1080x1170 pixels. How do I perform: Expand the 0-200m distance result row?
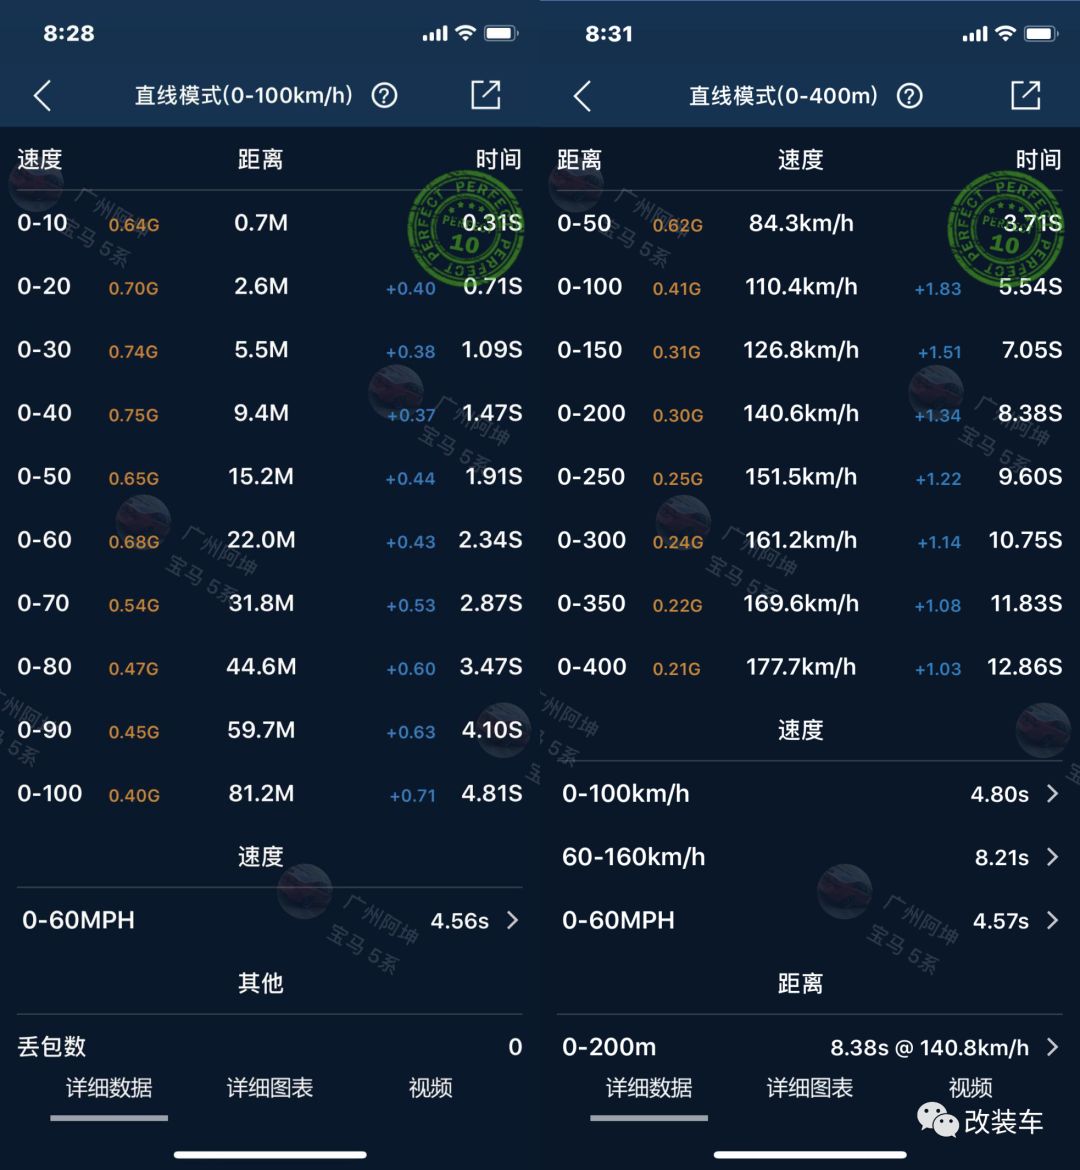click(x=808, y=1047)
